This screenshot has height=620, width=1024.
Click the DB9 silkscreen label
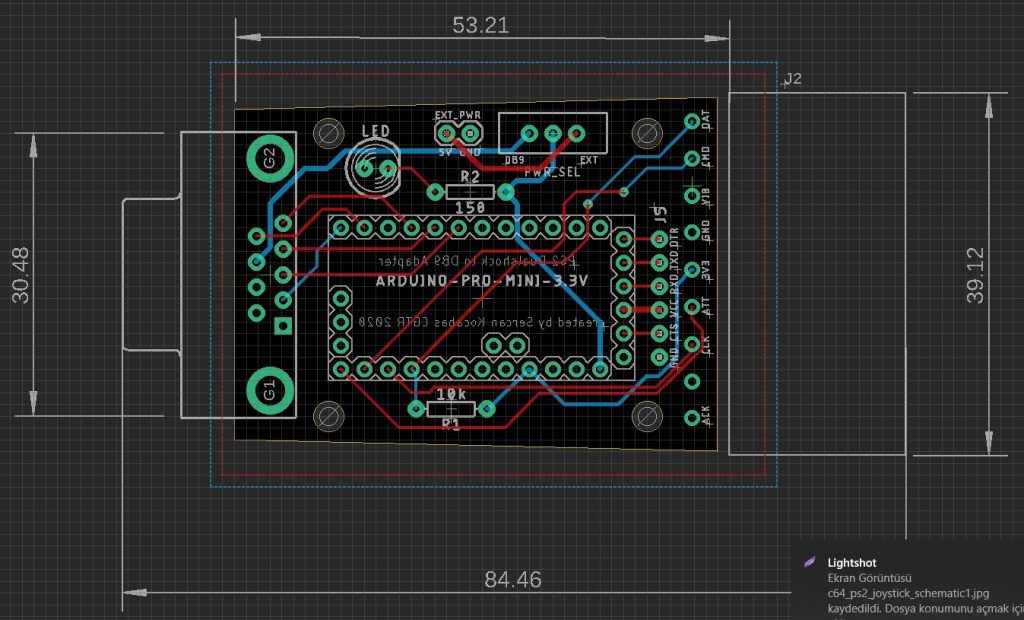pos(513,160)
